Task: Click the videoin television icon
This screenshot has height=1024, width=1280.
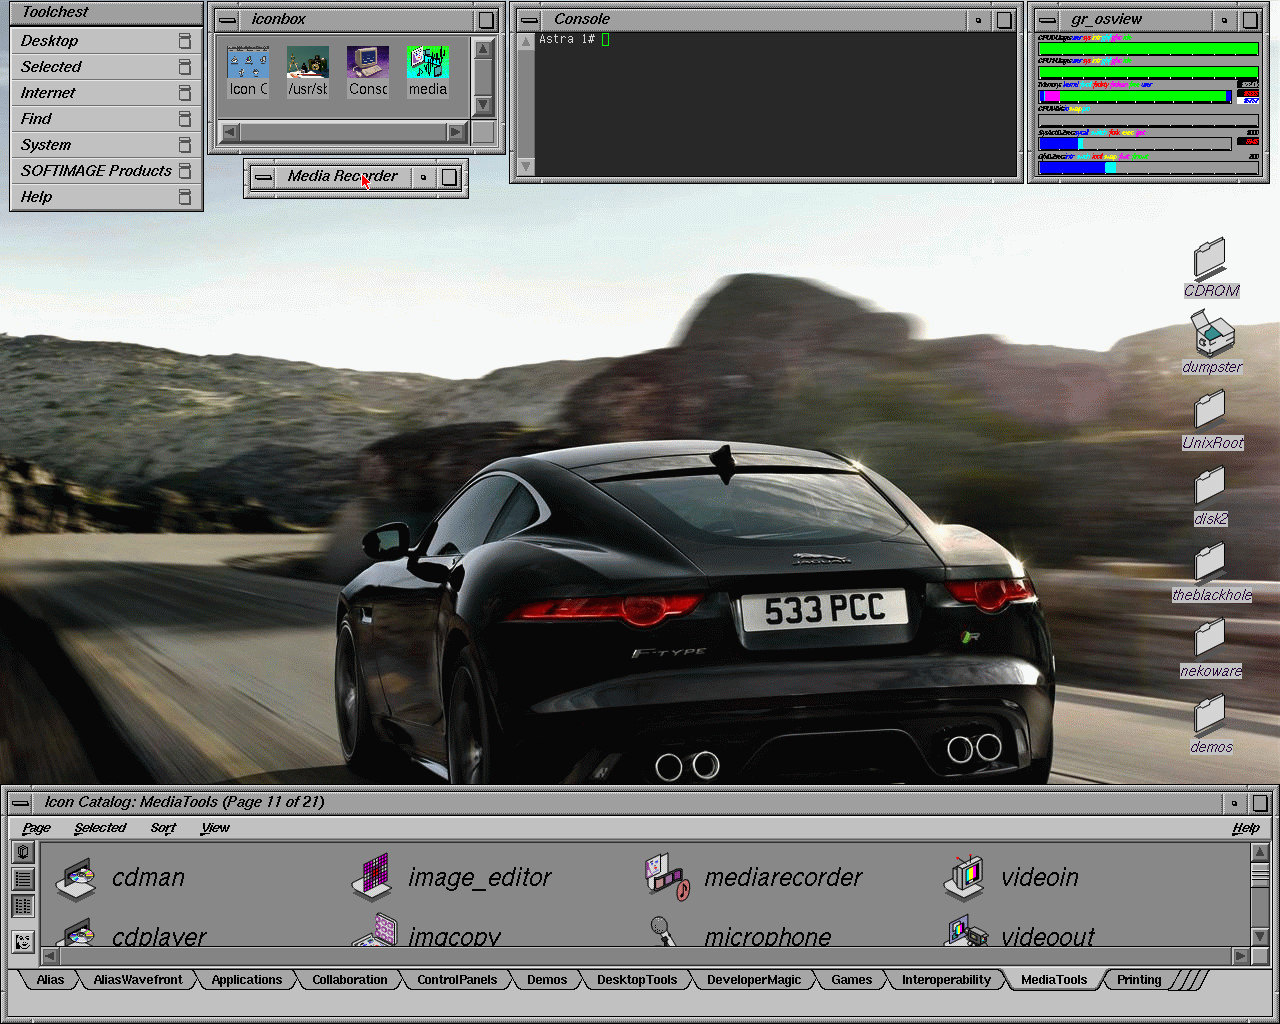Action: coord(964,877)
